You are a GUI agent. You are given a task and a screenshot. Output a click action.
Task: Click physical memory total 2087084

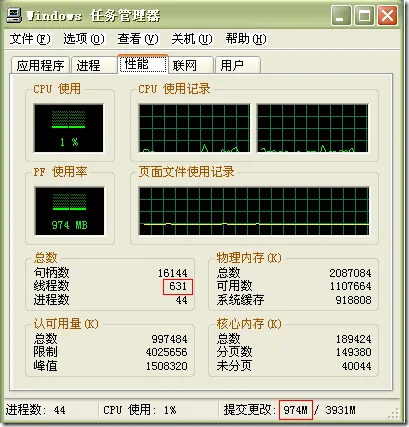[350, 273]
